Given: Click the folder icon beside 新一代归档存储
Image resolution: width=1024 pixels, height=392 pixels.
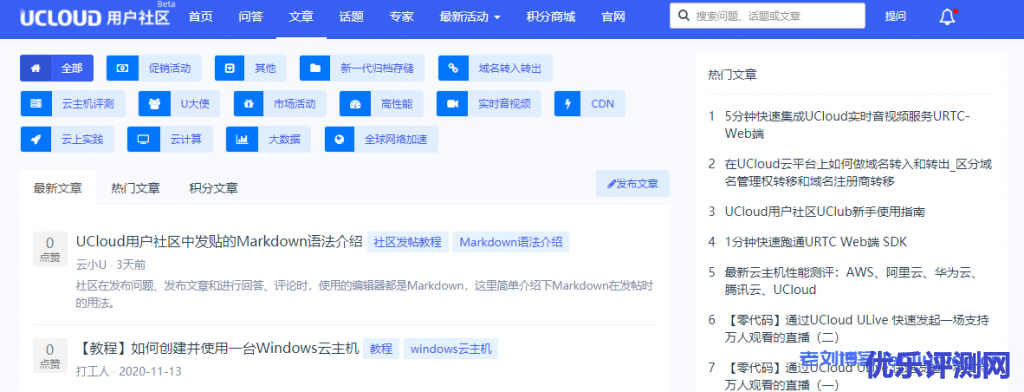Looking at the screenshot, I should (x=315, y=68).
